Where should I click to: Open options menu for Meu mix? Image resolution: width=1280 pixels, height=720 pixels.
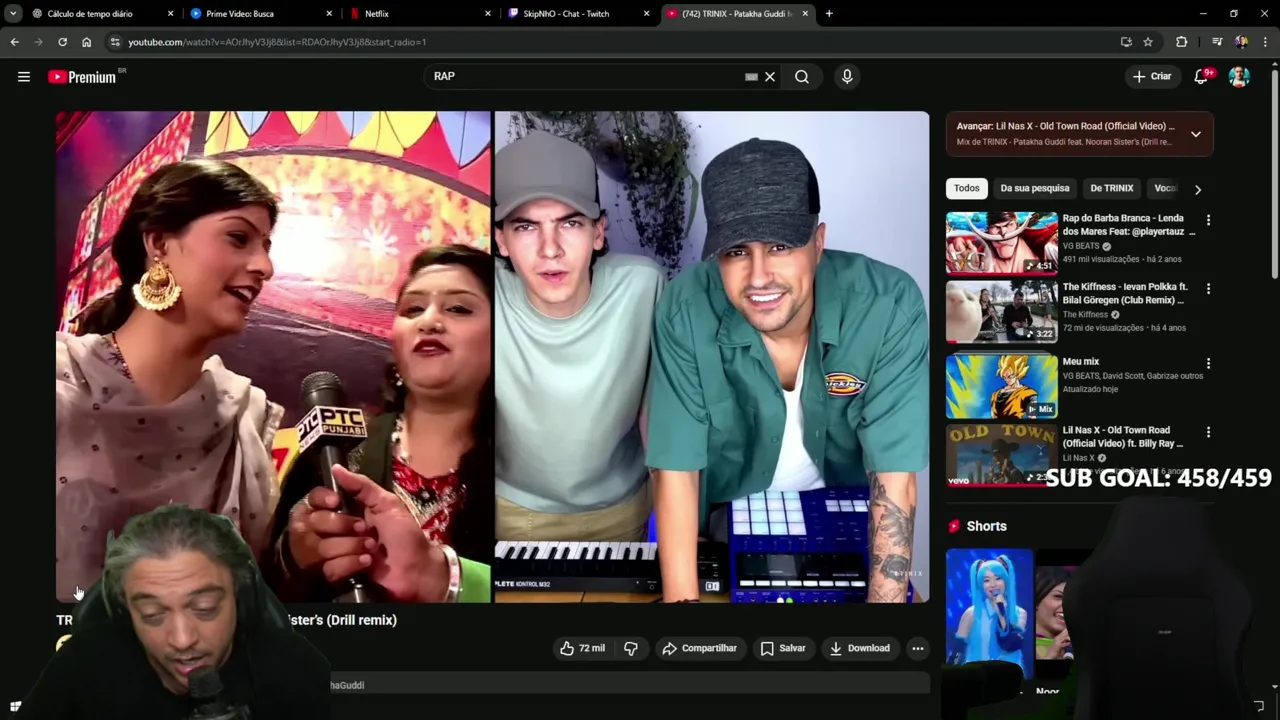(1208, 364)
